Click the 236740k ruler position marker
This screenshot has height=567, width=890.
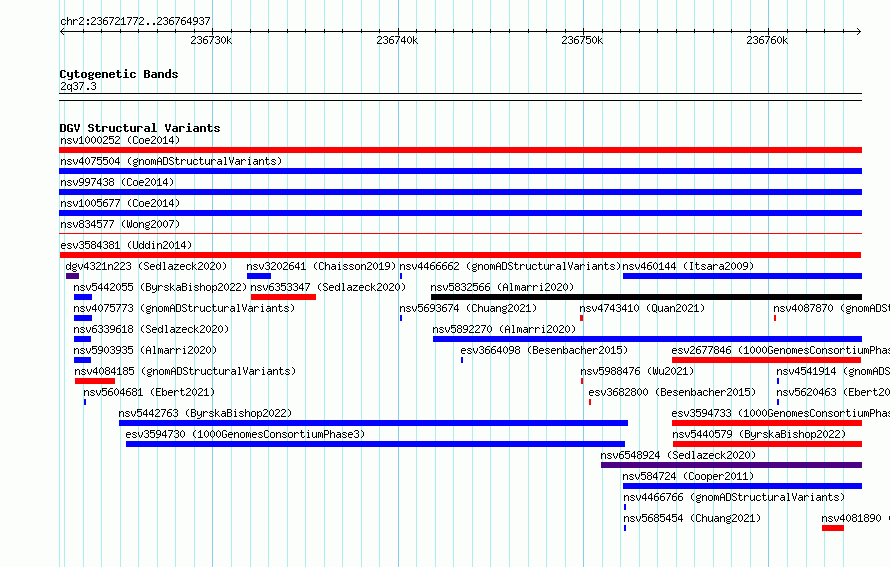click(x=397, y=40)
